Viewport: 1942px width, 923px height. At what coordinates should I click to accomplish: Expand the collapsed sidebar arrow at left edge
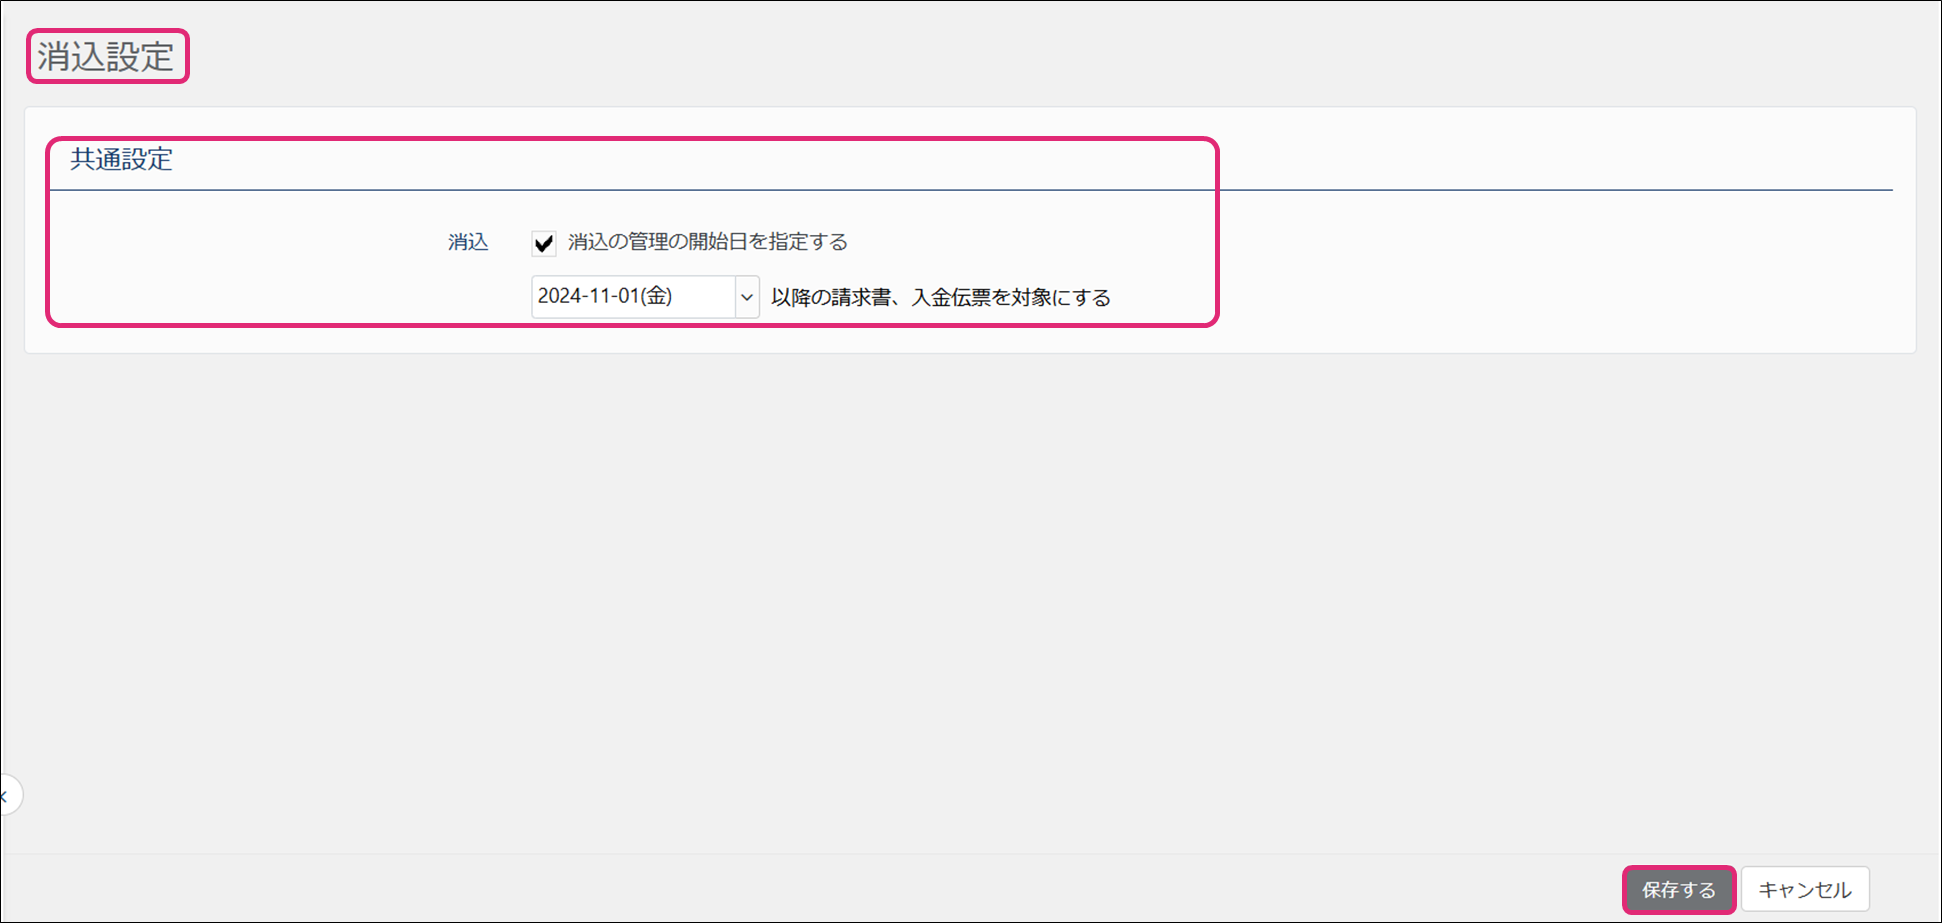pos(8,796)
